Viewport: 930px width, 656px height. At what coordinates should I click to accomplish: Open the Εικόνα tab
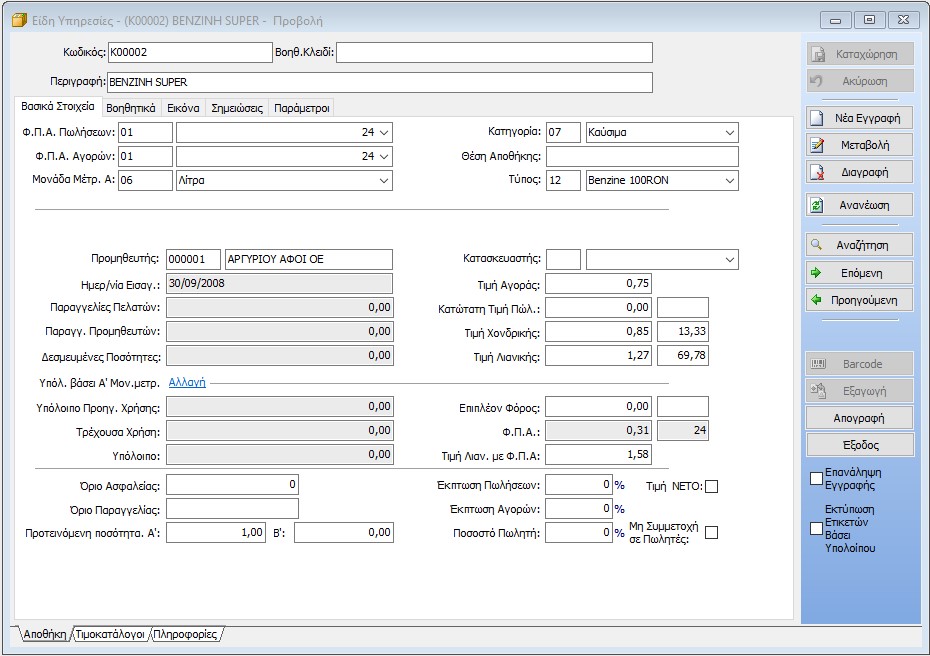point(183,108)
